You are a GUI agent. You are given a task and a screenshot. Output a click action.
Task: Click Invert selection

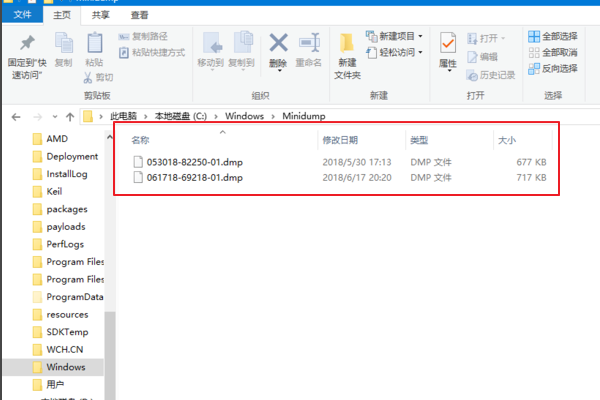pos(553,69)
